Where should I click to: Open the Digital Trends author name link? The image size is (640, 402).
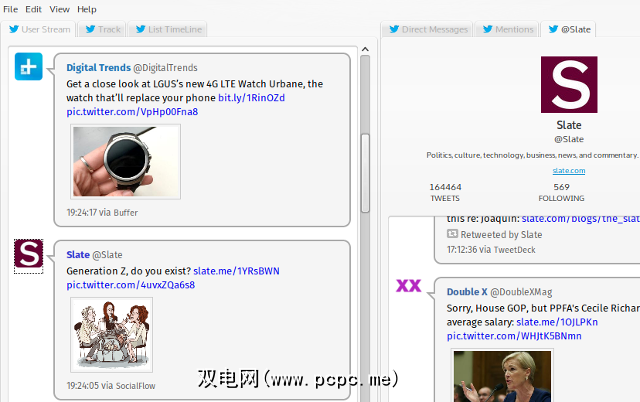98,68
